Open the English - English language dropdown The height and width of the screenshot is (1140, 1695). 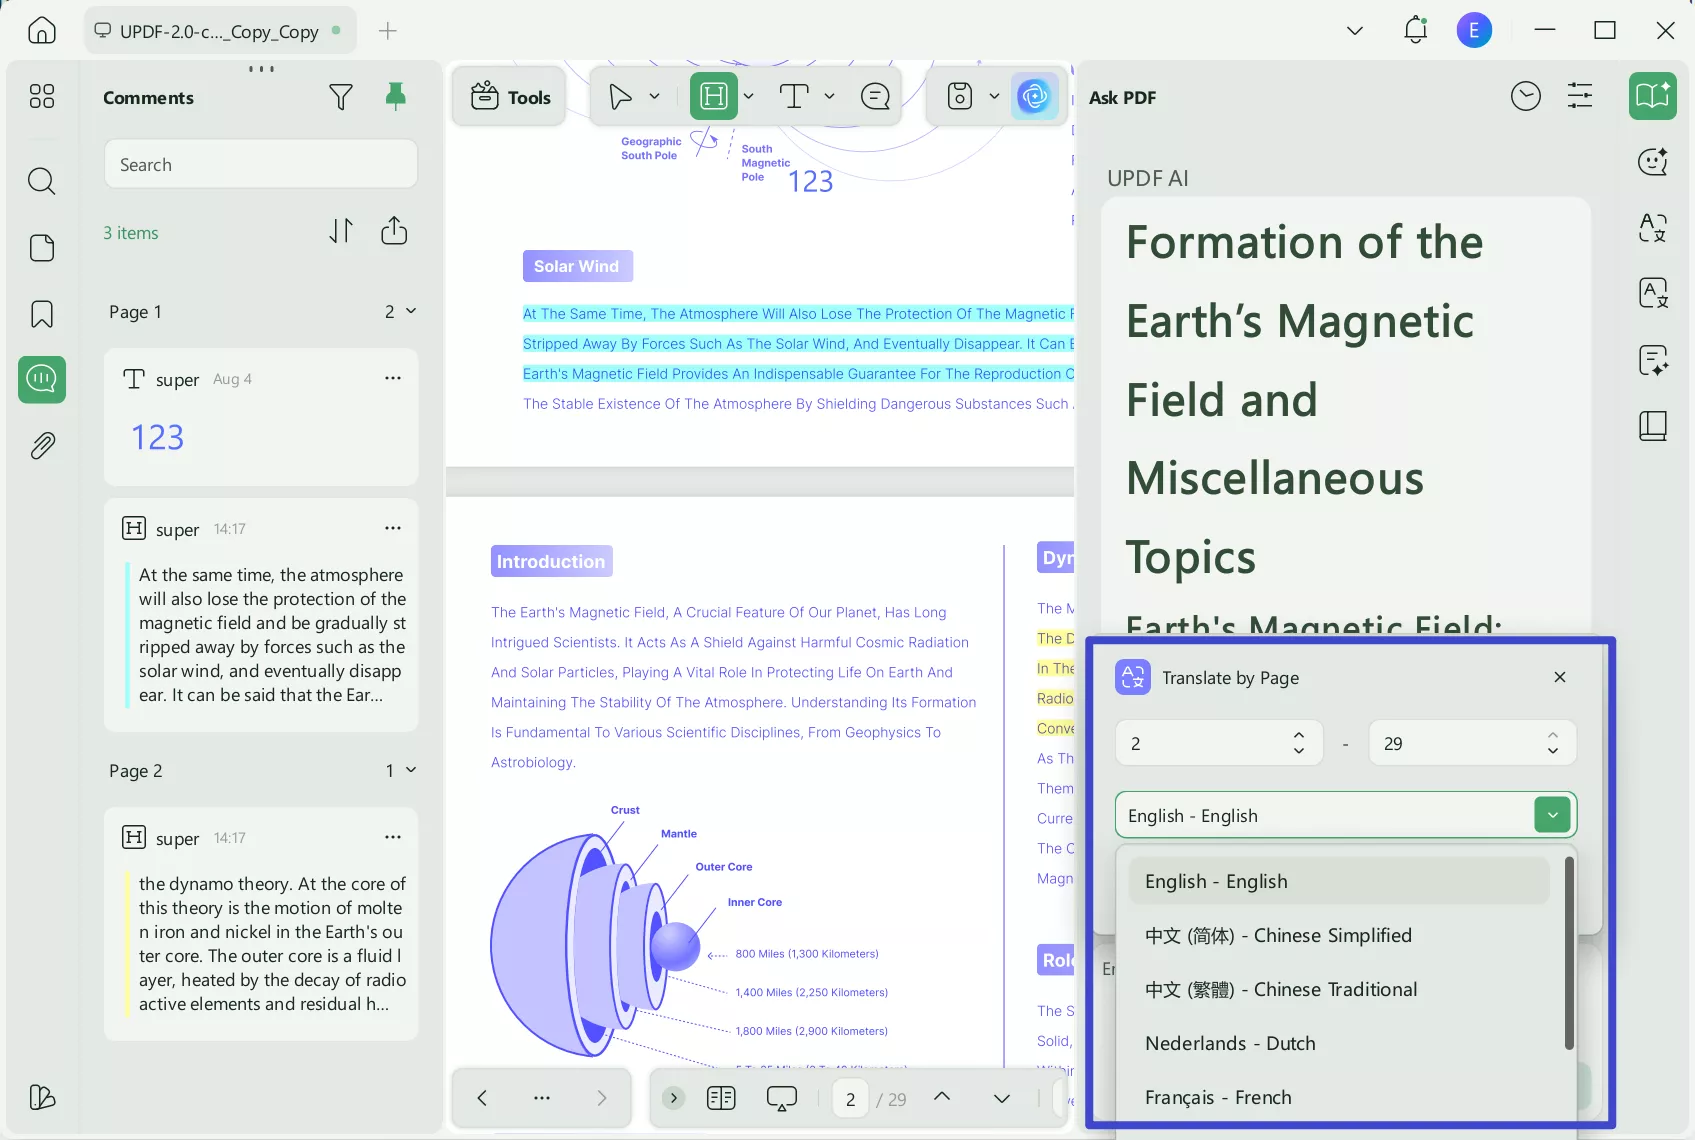pos(1346,815)
